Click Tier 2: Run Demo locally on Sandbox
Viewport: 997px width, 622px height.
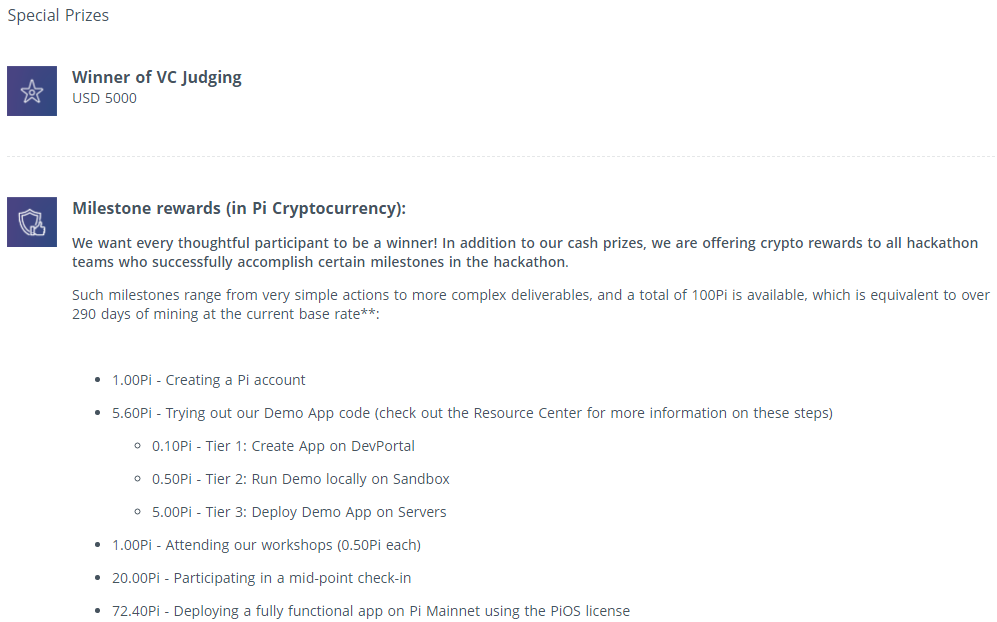300,479
